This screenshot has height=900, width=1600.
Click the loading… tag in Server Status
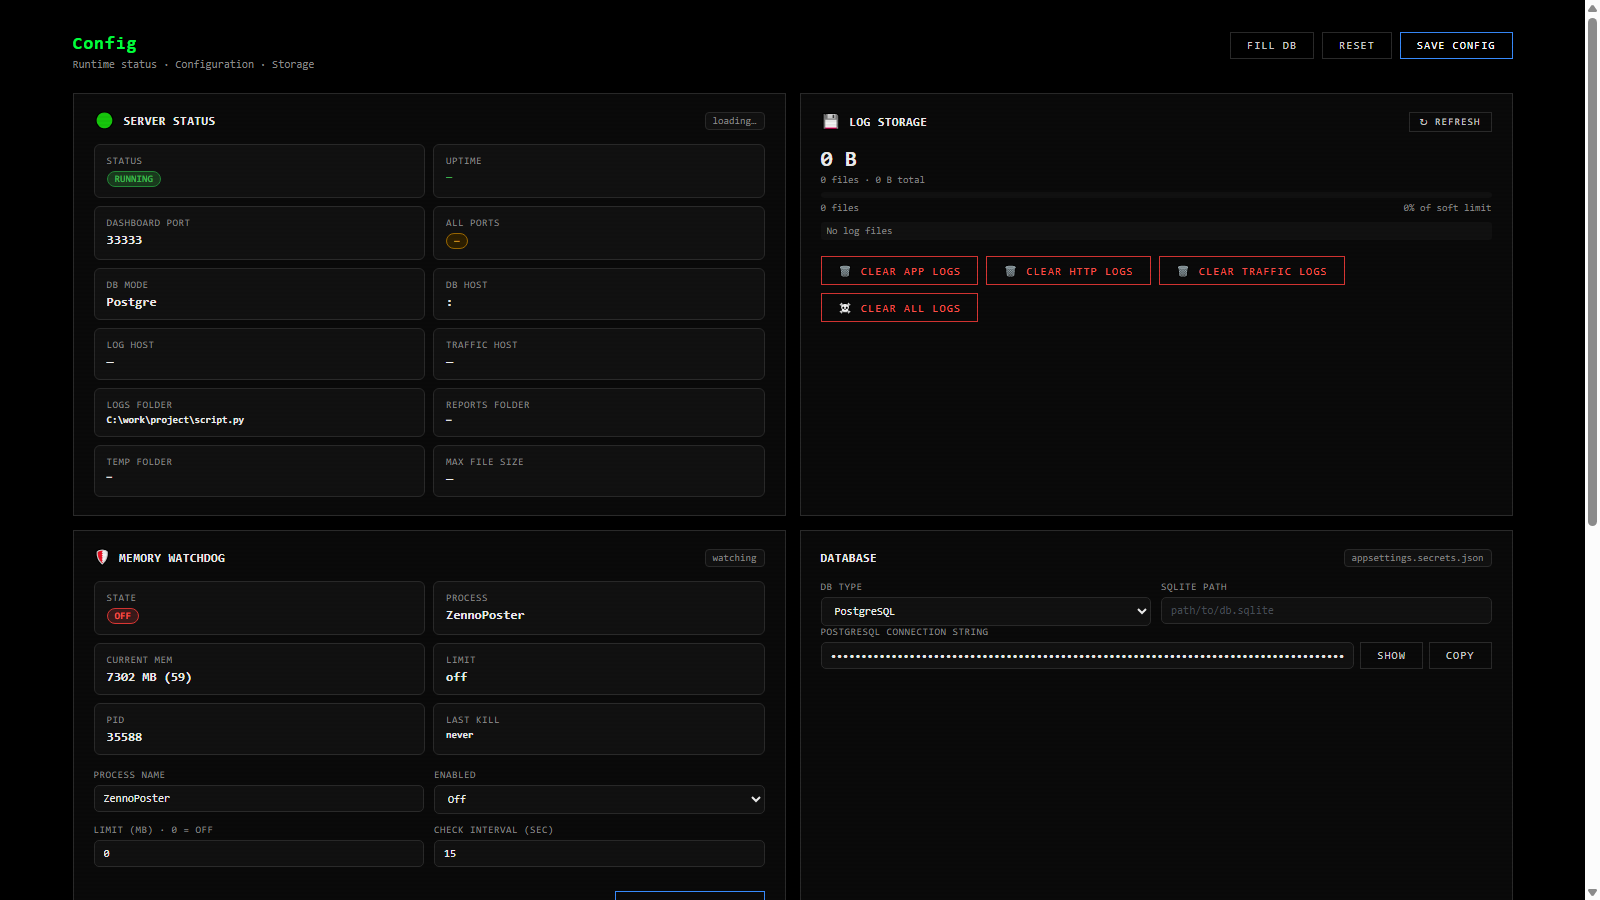click(x=735, y=121)
